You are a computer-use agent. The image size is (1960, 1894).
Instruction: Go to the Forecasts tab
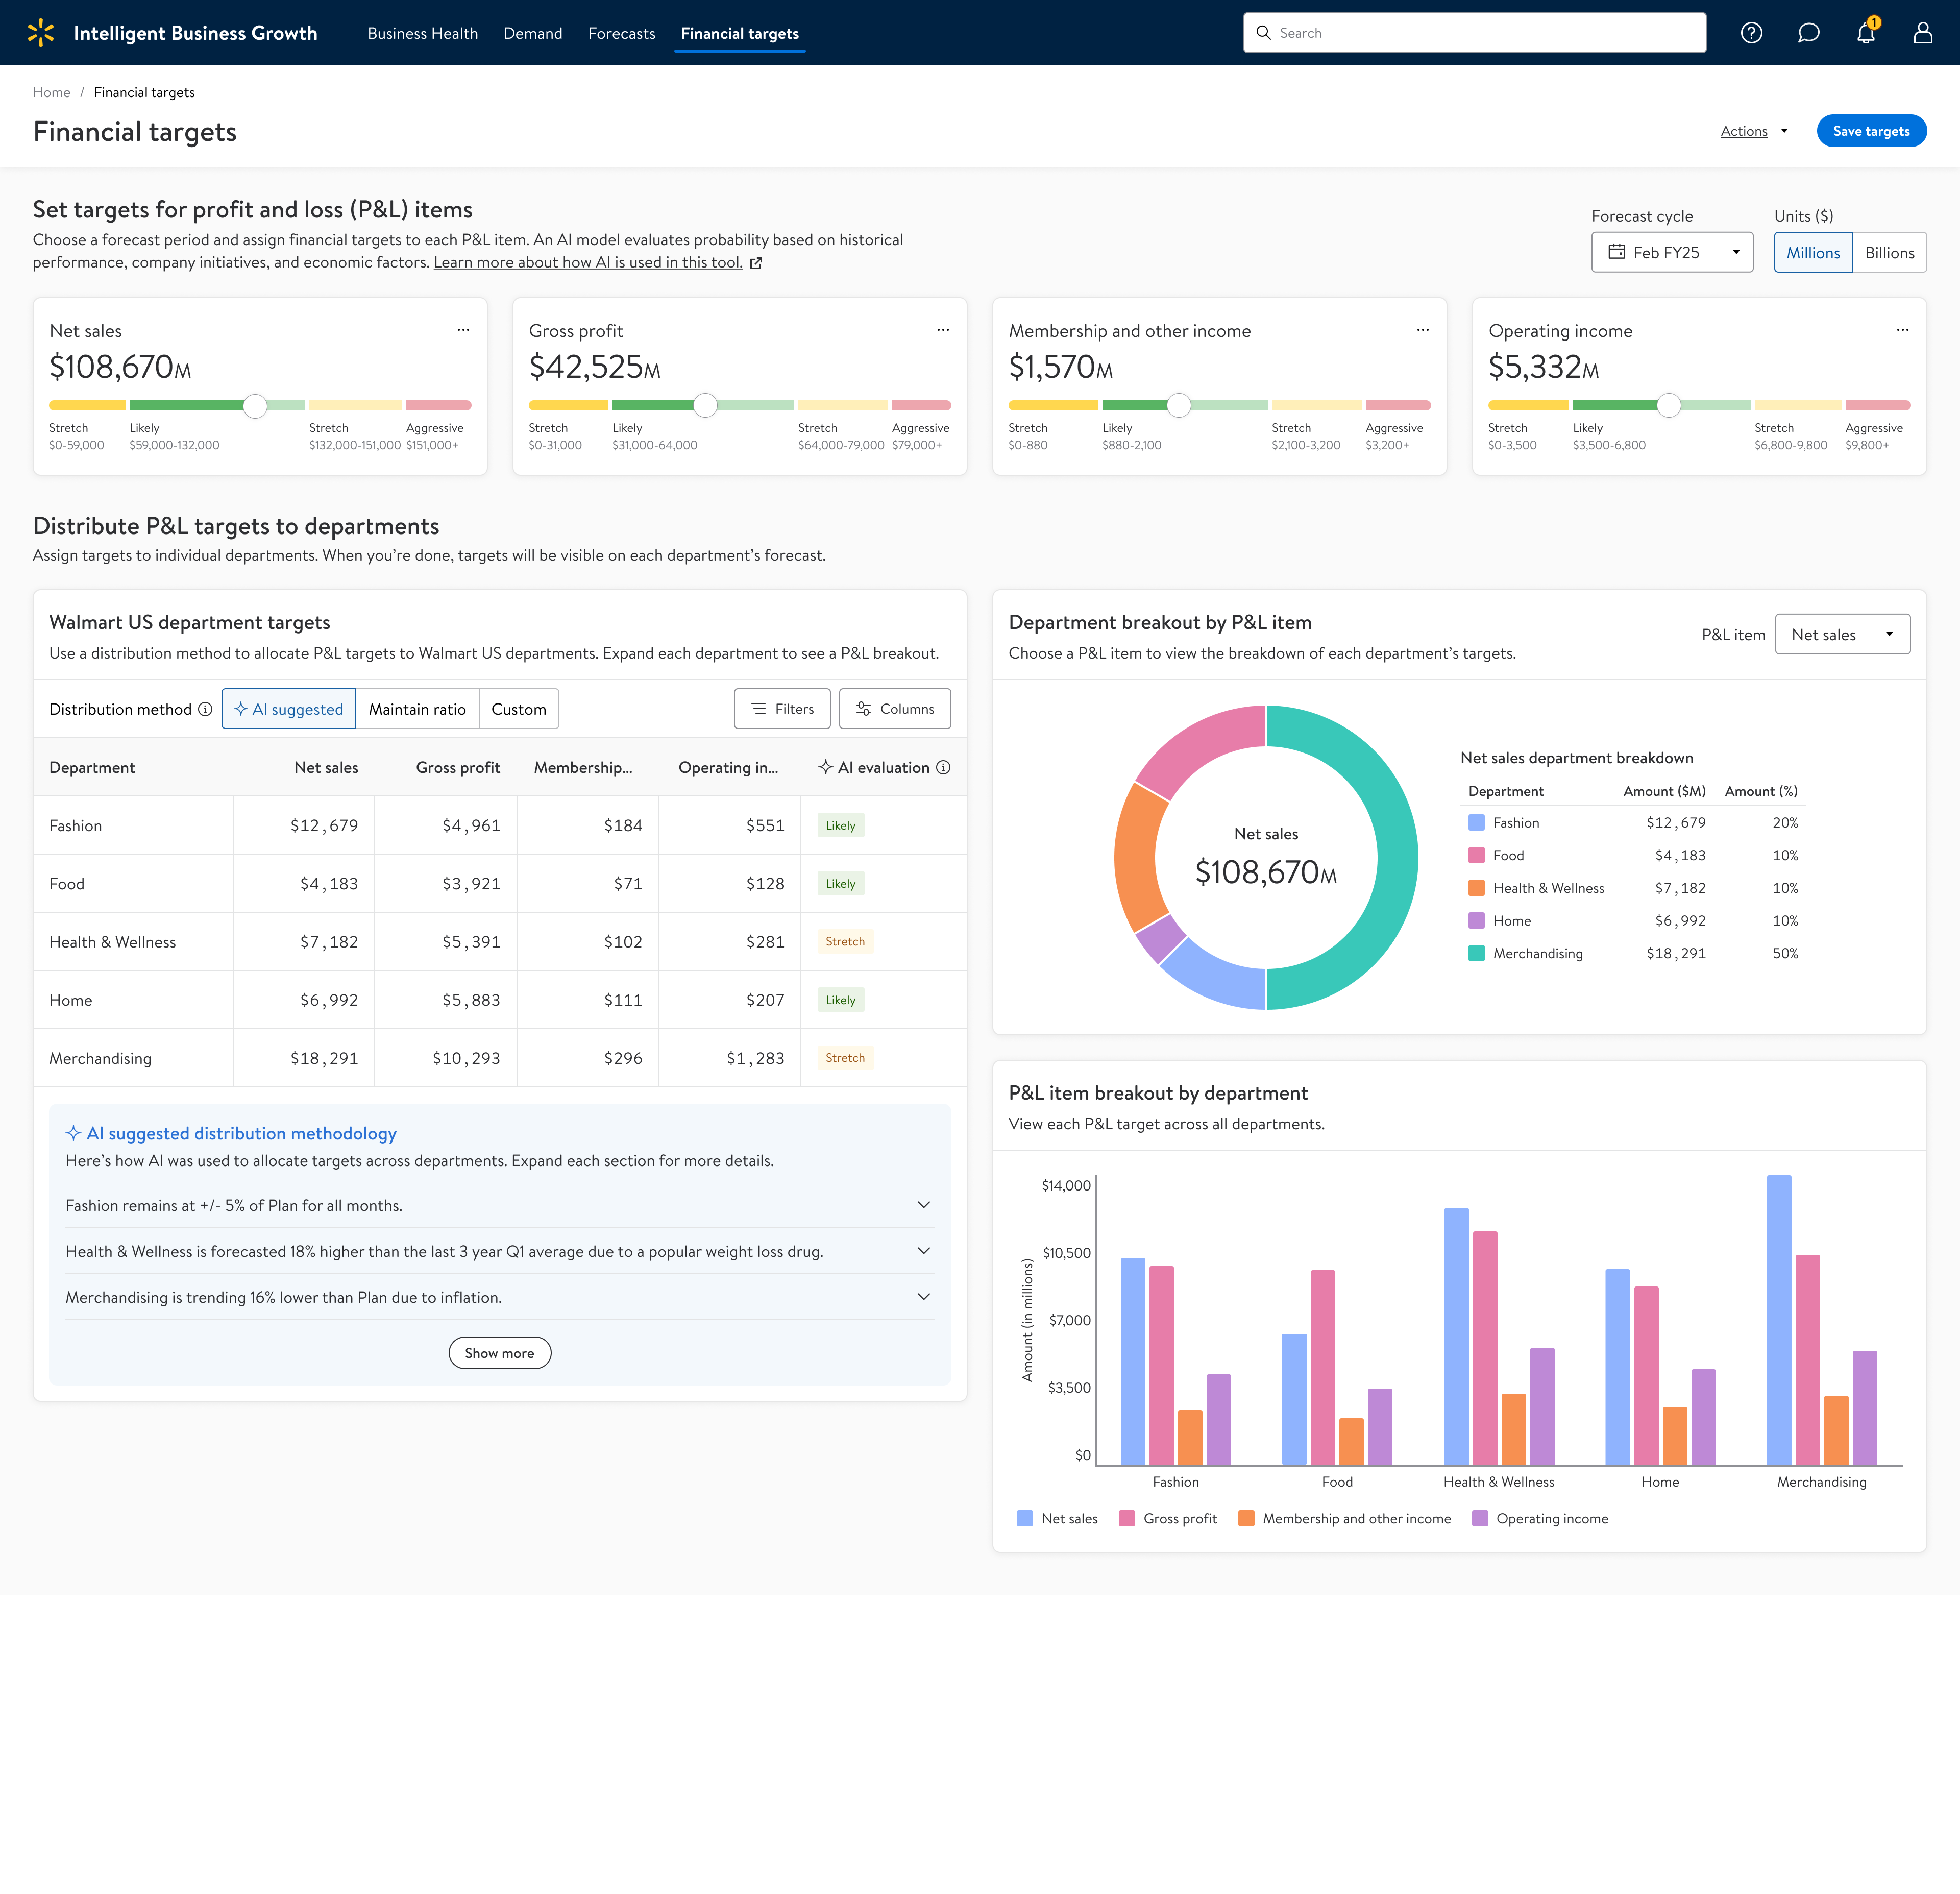click(621, 33)
